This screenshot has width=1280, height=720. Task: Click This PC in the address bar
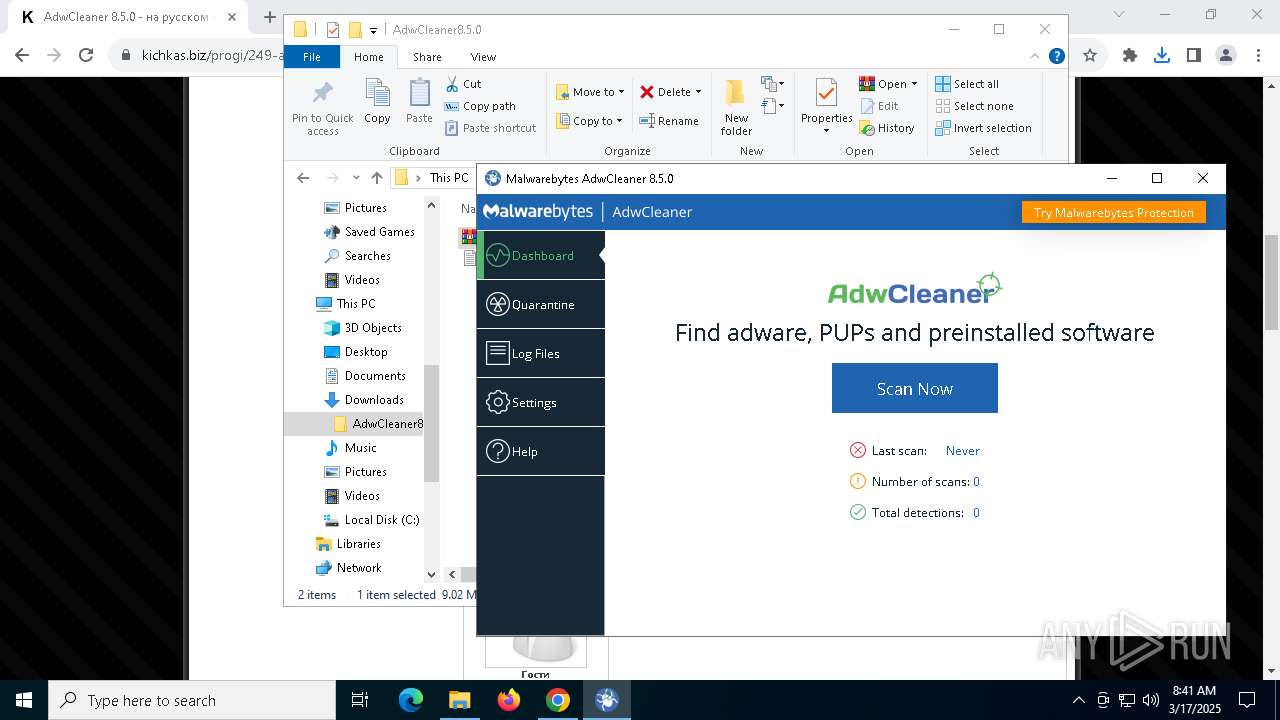point(448,178)
